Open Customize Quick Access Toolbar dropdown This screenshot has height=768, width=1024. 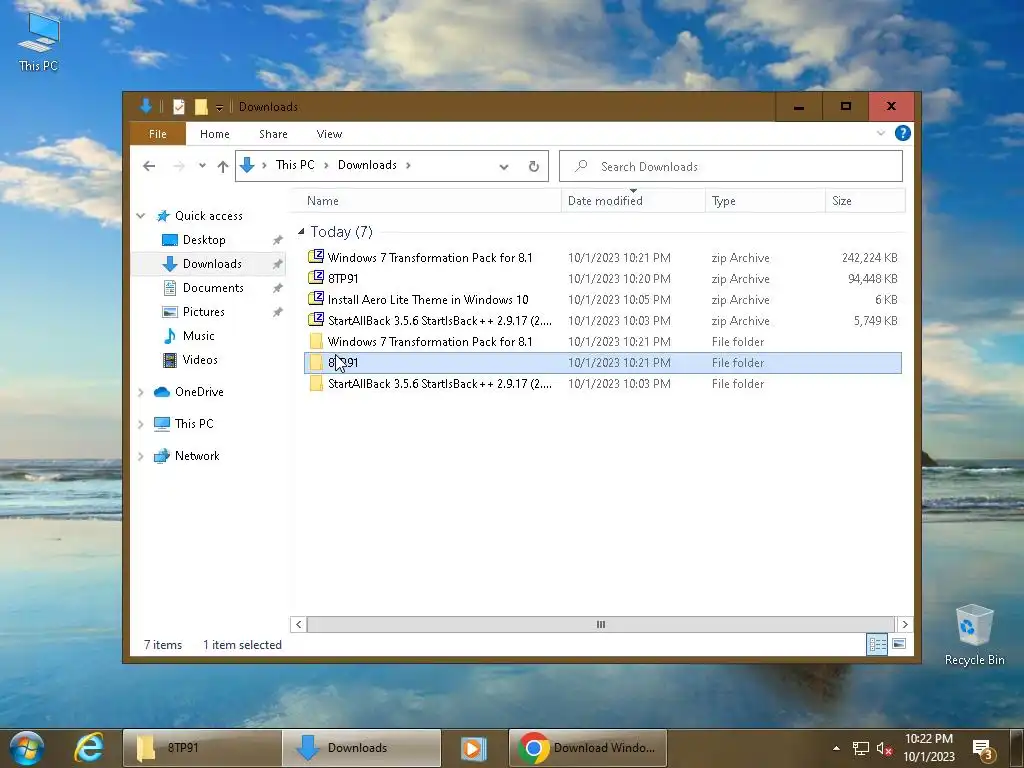(219, 107)
